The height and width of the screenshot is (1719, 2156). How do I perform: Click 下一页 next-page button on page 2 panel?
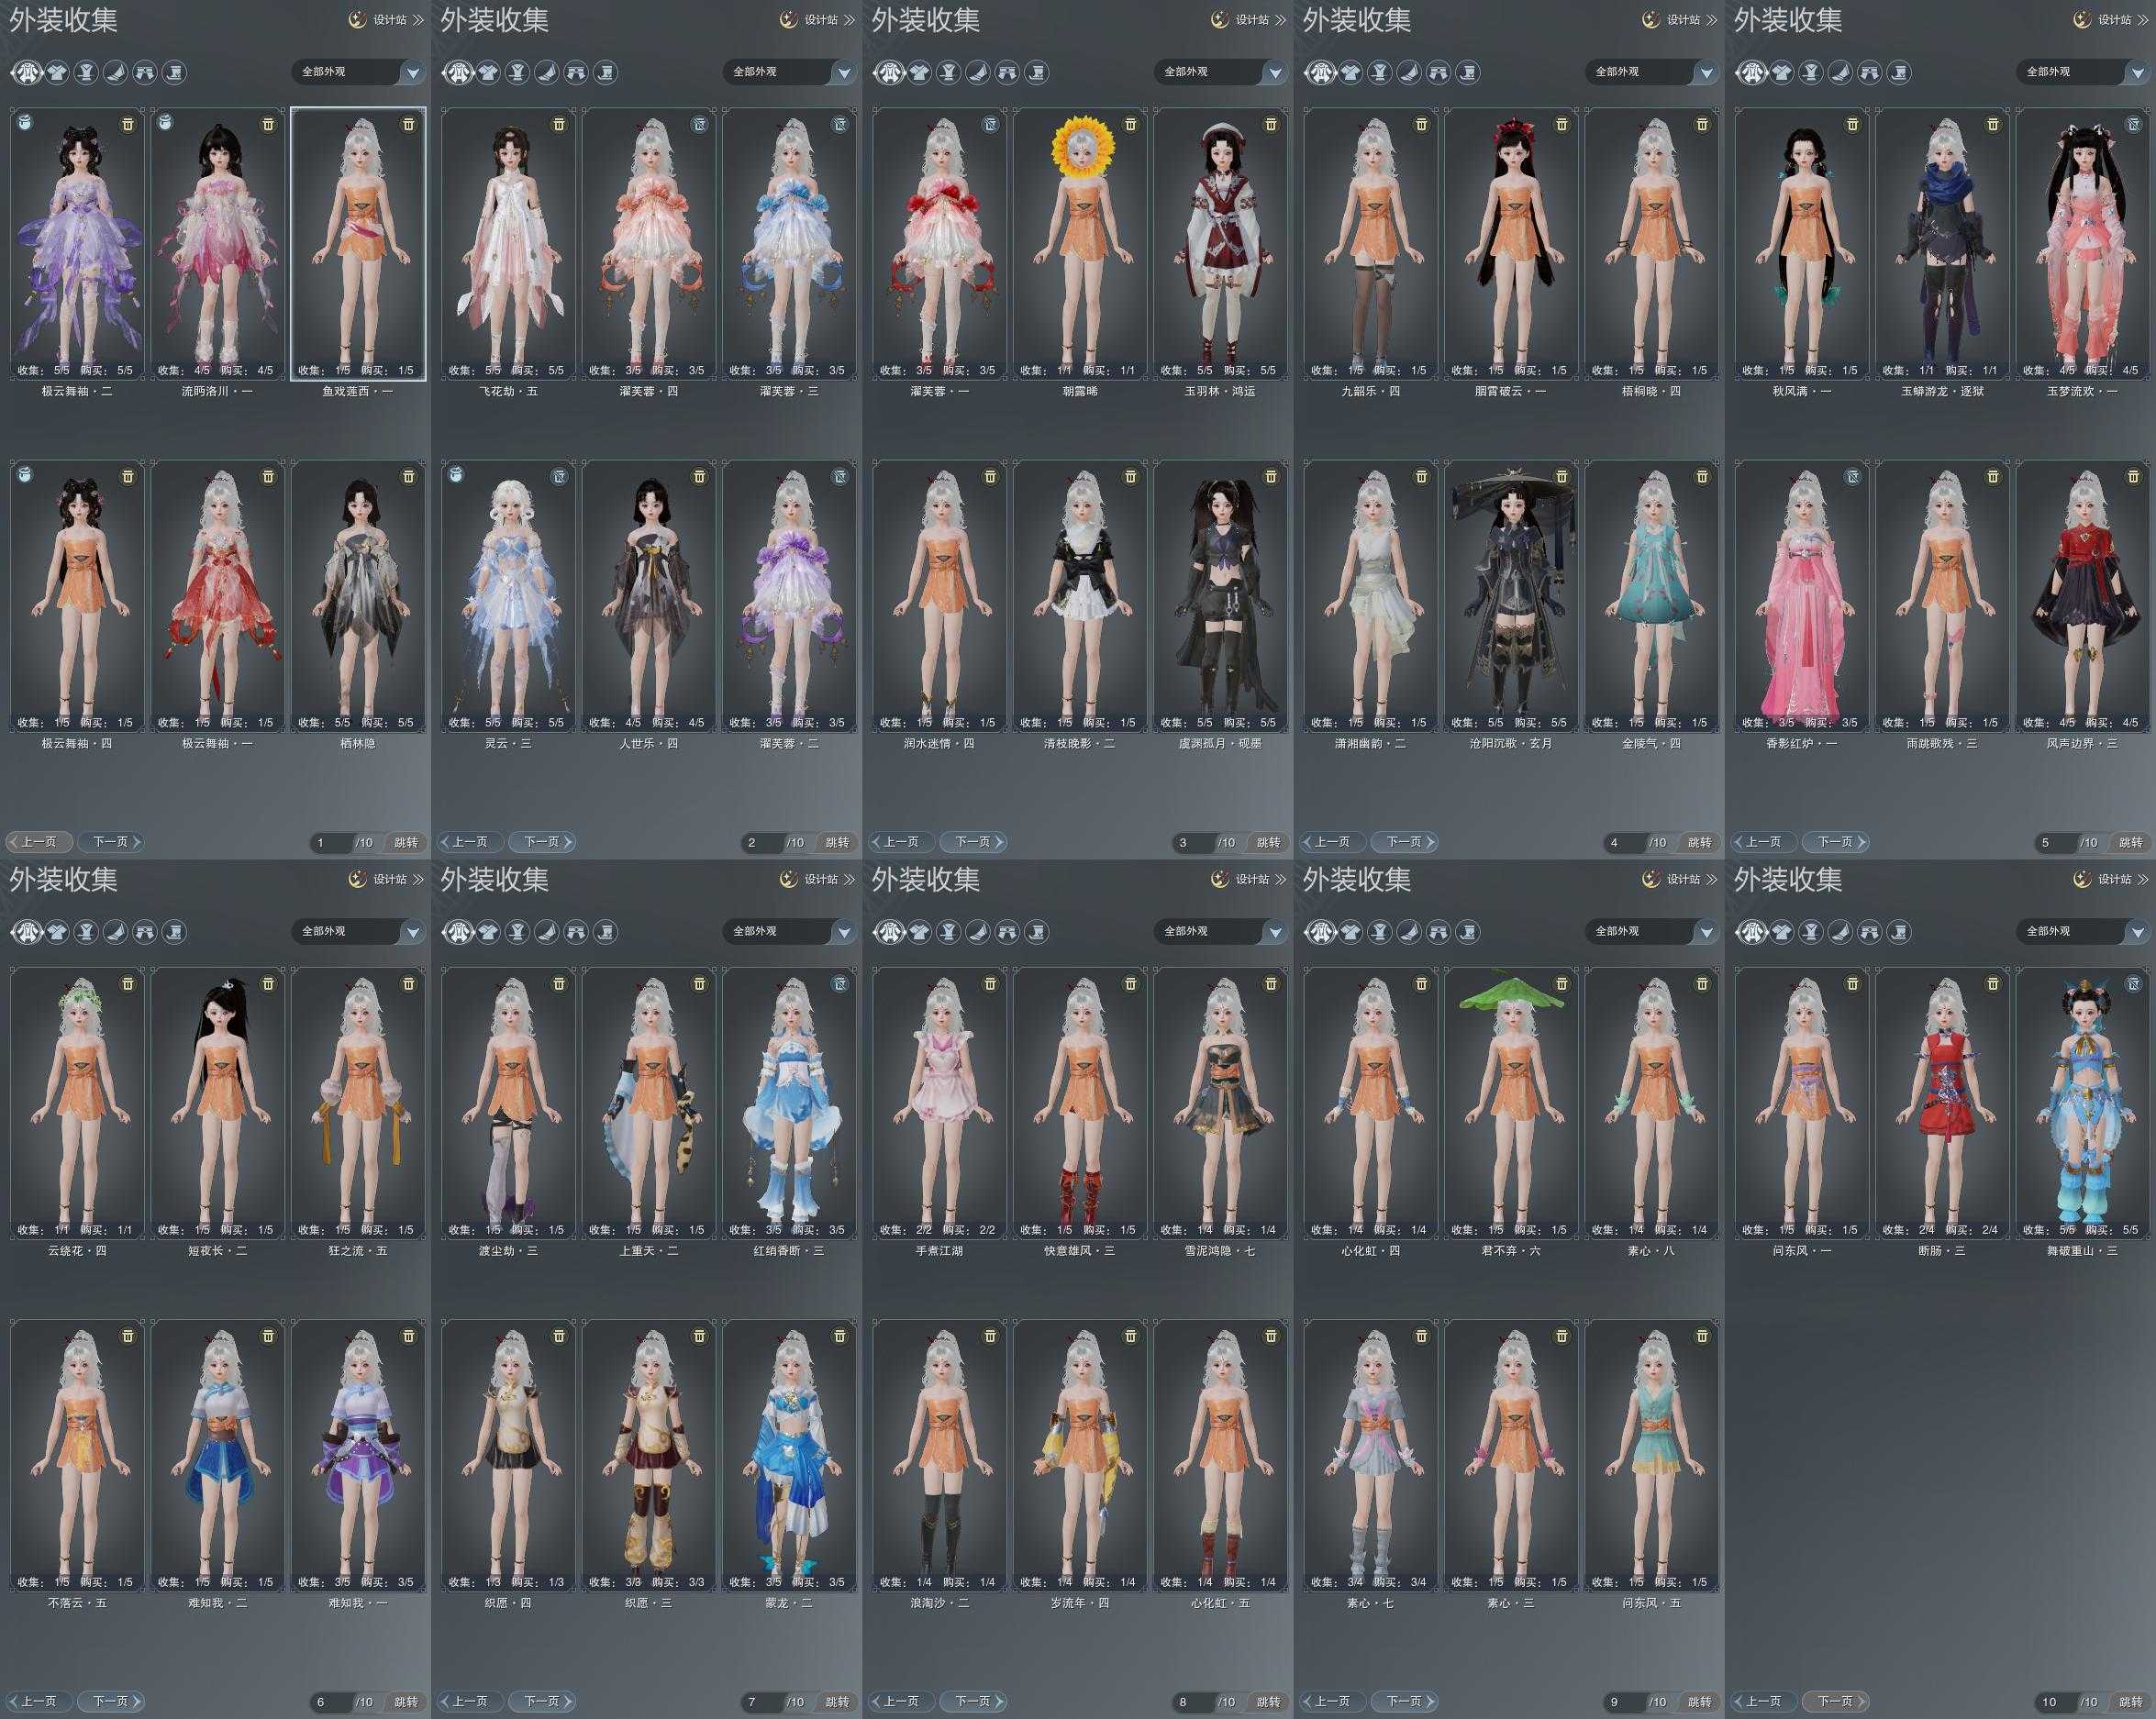[541, 842]
